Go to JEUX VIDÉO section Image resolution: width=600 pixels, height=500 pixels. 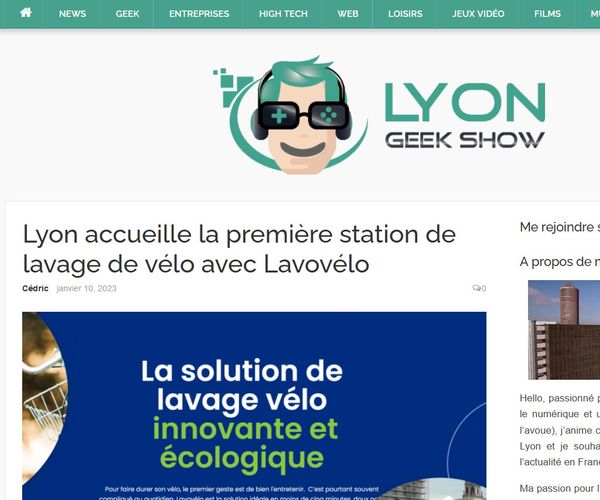(478, 14)
